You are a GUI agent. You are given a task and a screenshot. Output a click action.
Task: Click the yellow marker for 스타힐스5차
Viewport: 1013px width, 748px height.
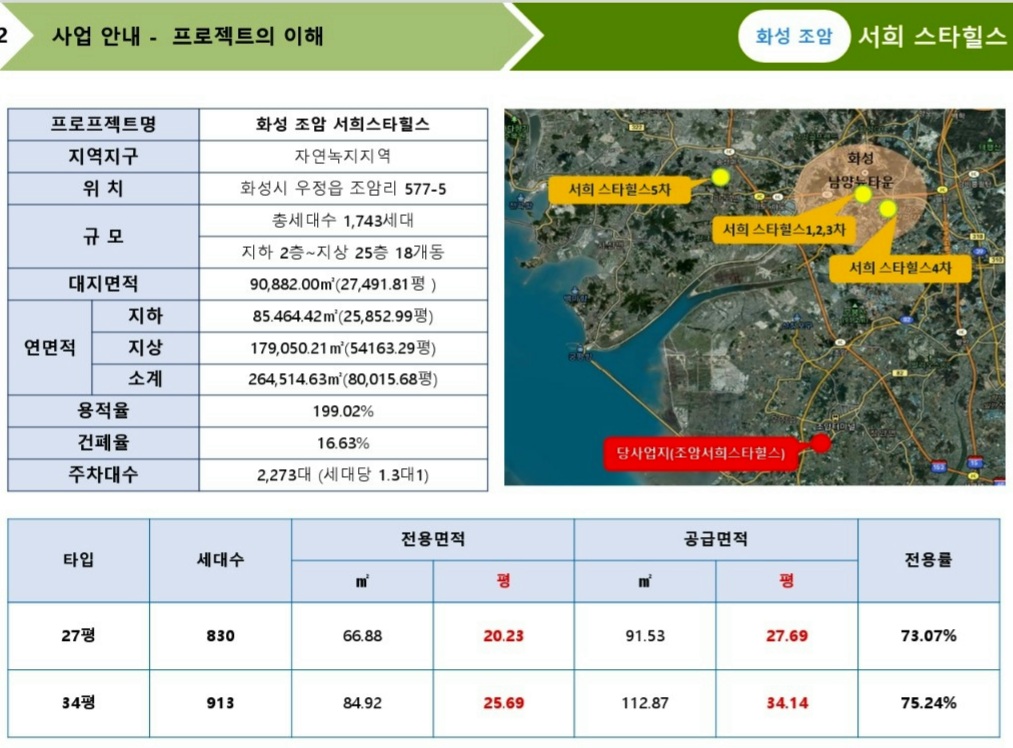pos(720,176)
